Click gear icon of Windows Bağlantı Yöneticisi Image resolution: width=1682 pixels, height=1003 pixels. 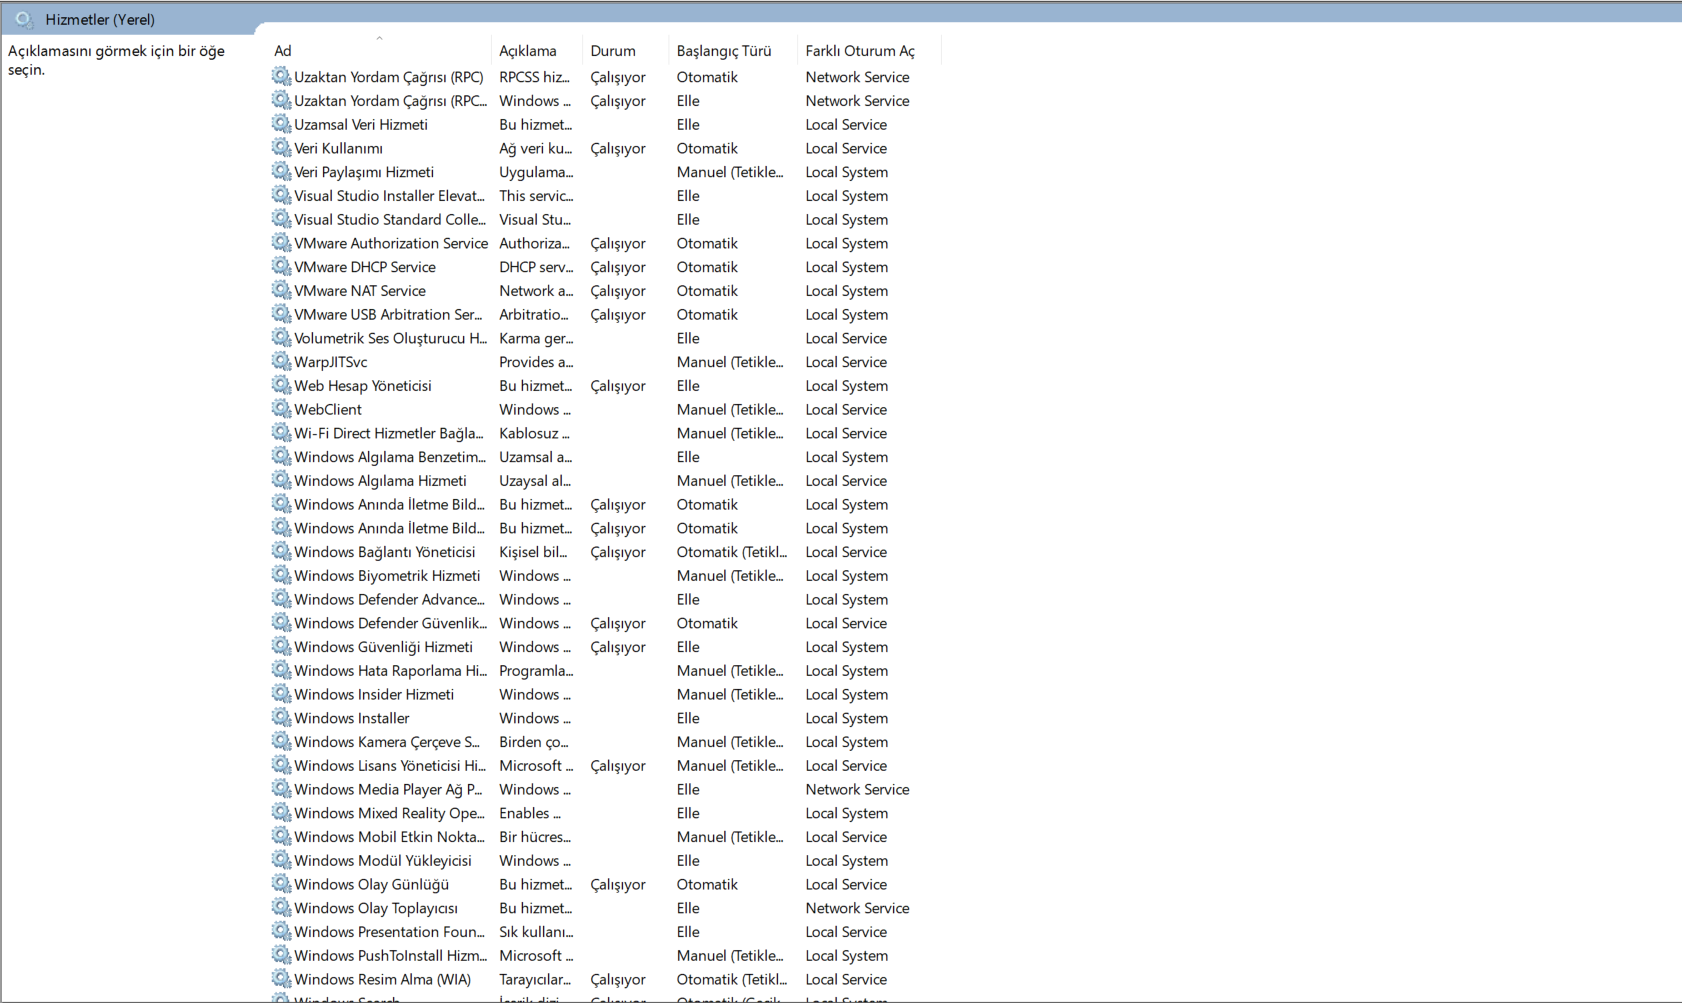tap(281, 552)
